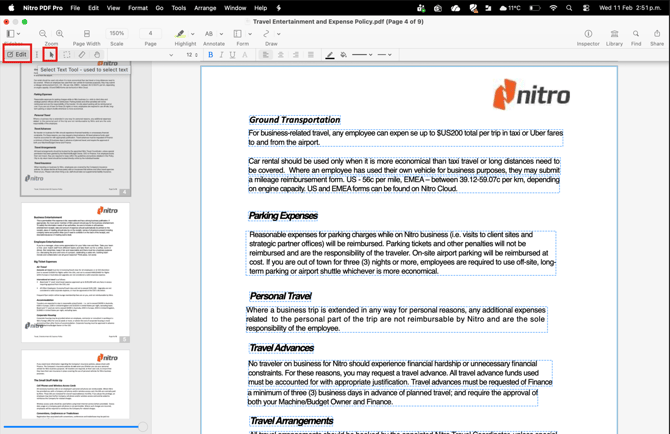Click the Edit mode button
The height and width of the screenshot is (434, 670).
point(17,54)
